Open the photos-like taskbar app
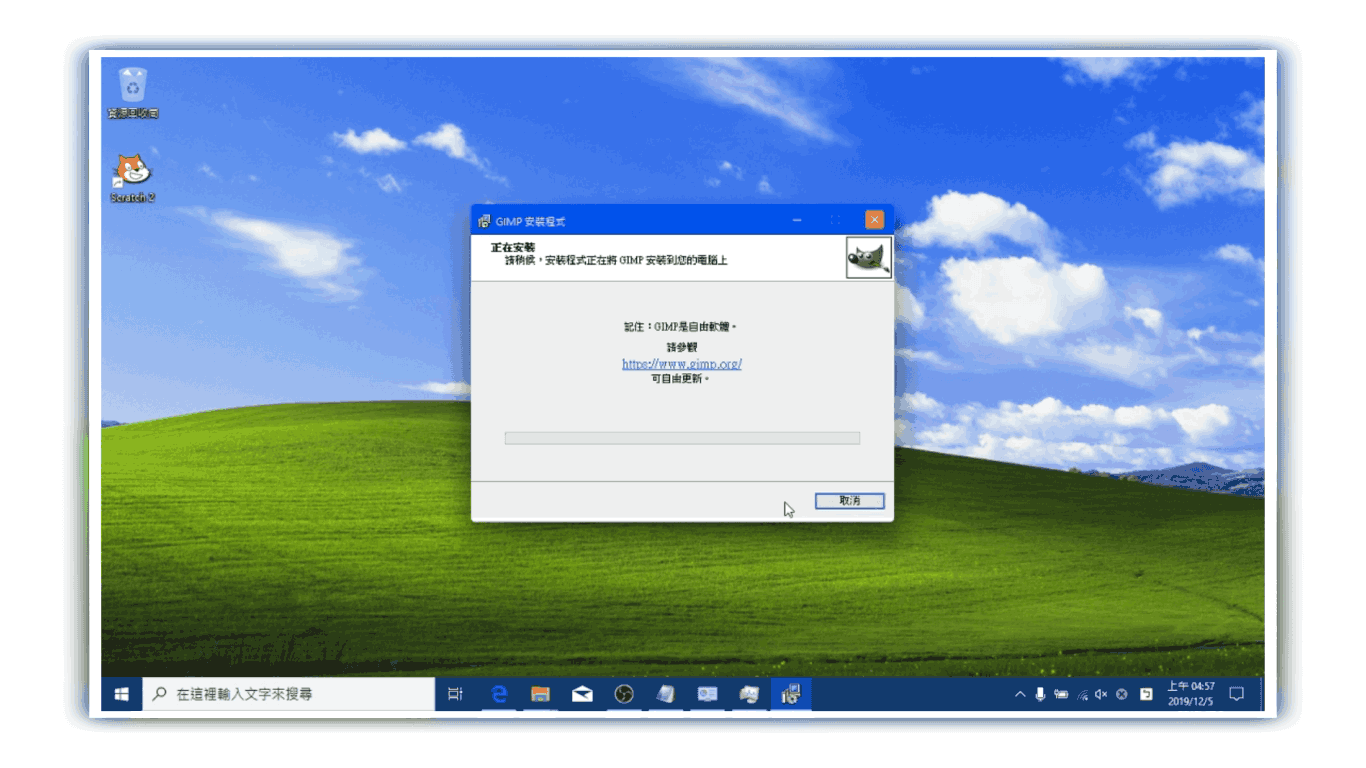 [749, 694]
